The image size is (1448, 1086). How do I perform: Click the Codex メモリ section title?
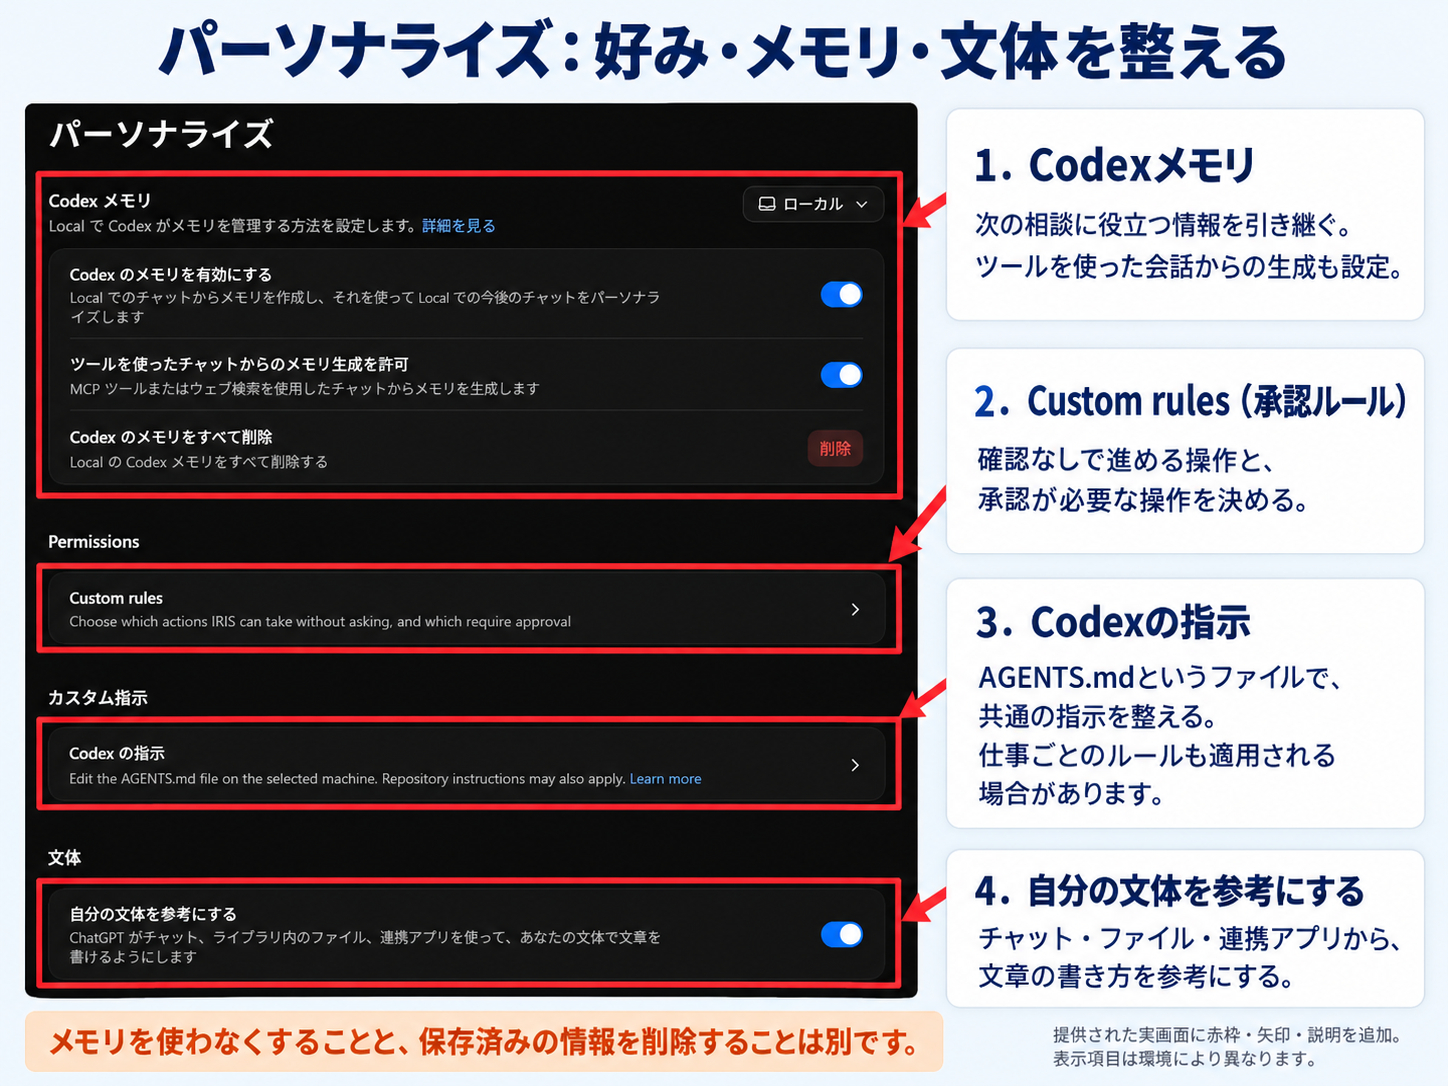[100, 201]
